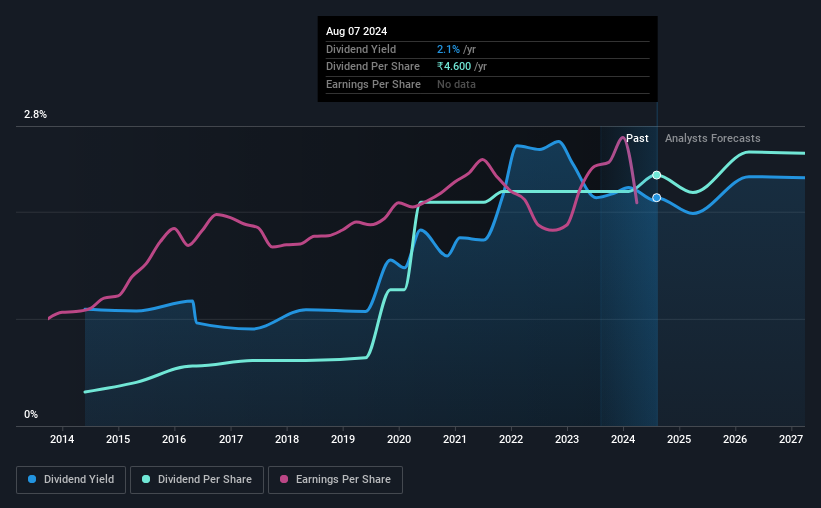Select the 2024 label on the x-axis
The image size is (821, 508).
623,439
